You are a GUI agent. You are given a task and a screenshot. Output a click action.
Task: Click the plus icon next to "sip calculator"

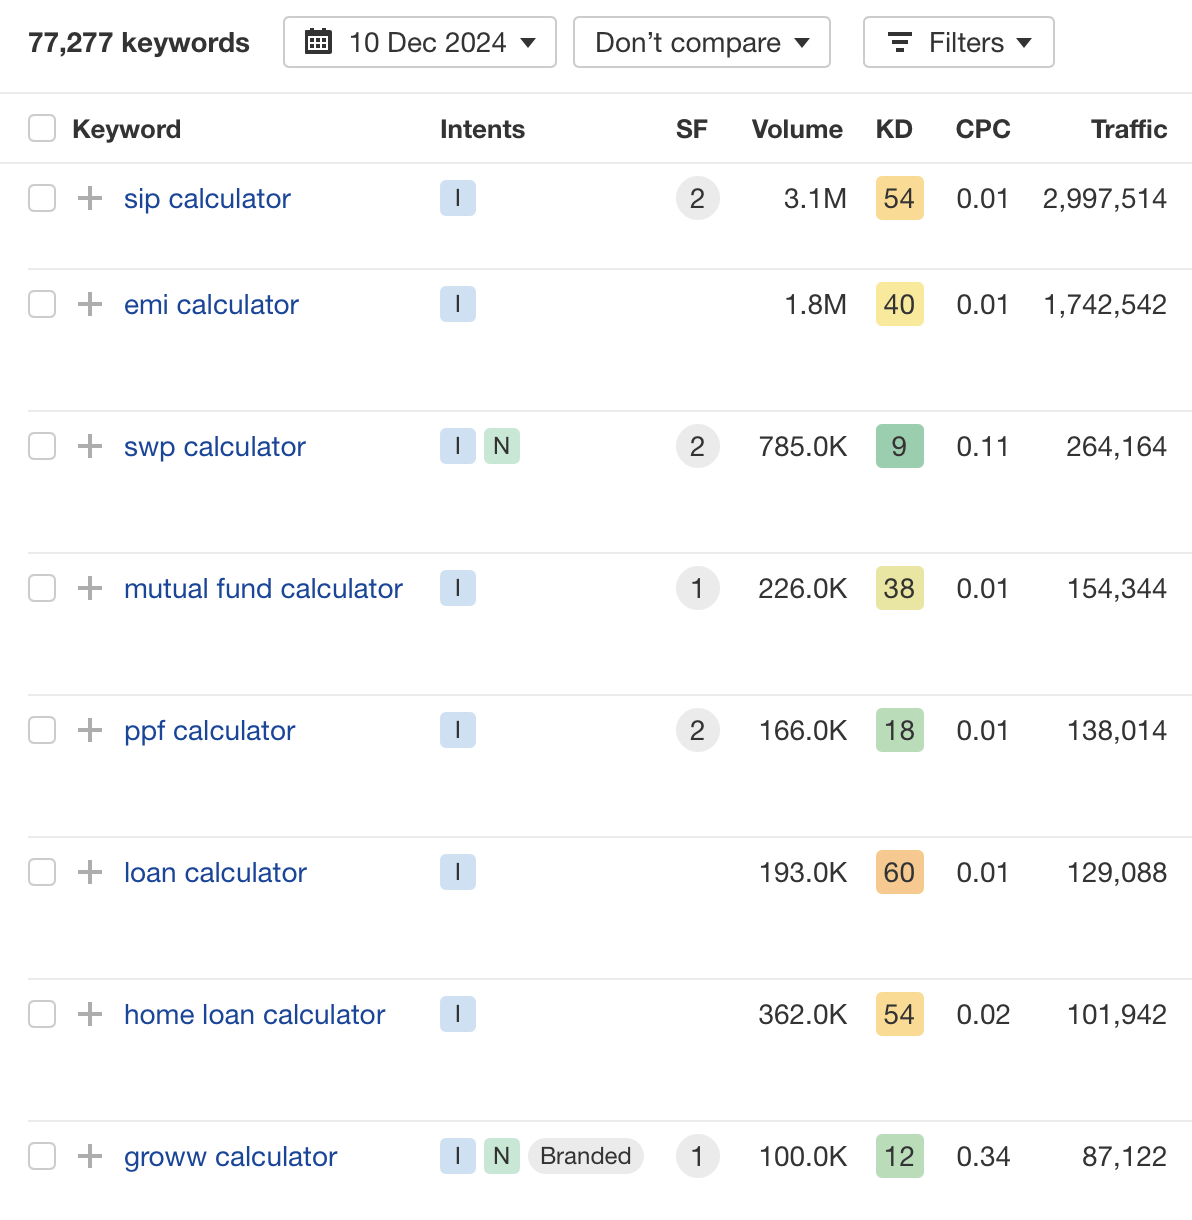(x=89, y=198)
